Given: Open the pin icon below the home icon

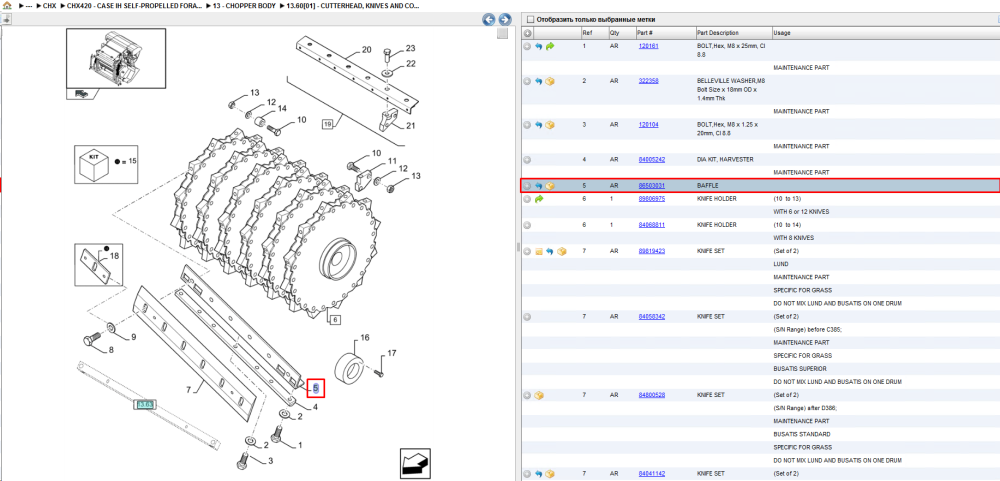Looking at the screenshot, I should tap(6, 19).
